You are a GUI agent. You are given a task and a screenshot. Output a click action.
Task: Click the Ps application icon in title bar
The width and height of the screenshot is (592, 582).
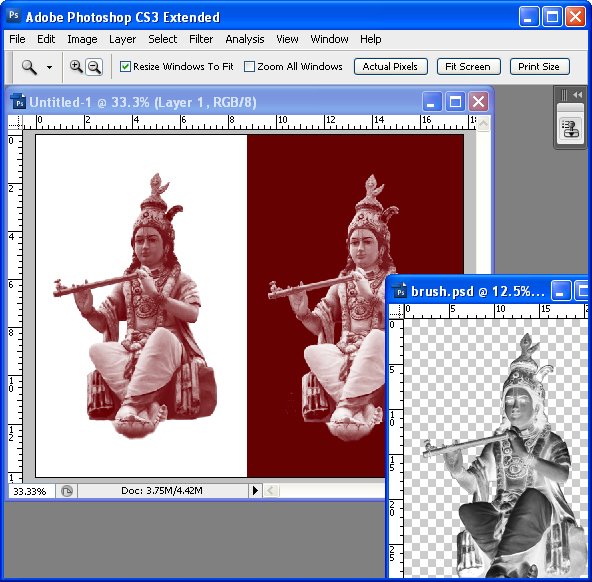[x=14, y=15]
